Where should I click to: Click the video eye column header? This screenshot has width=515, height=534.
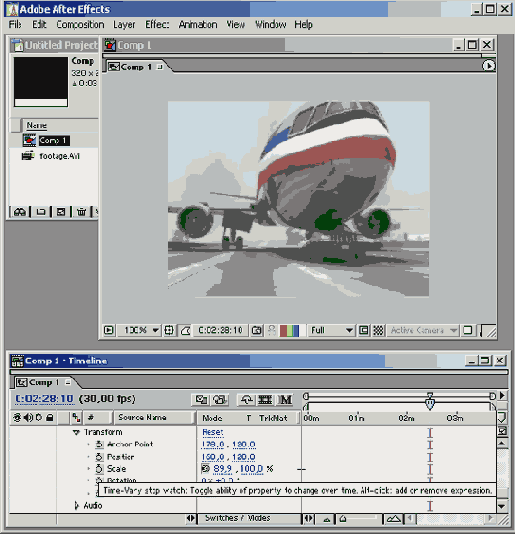coord(17,417)
